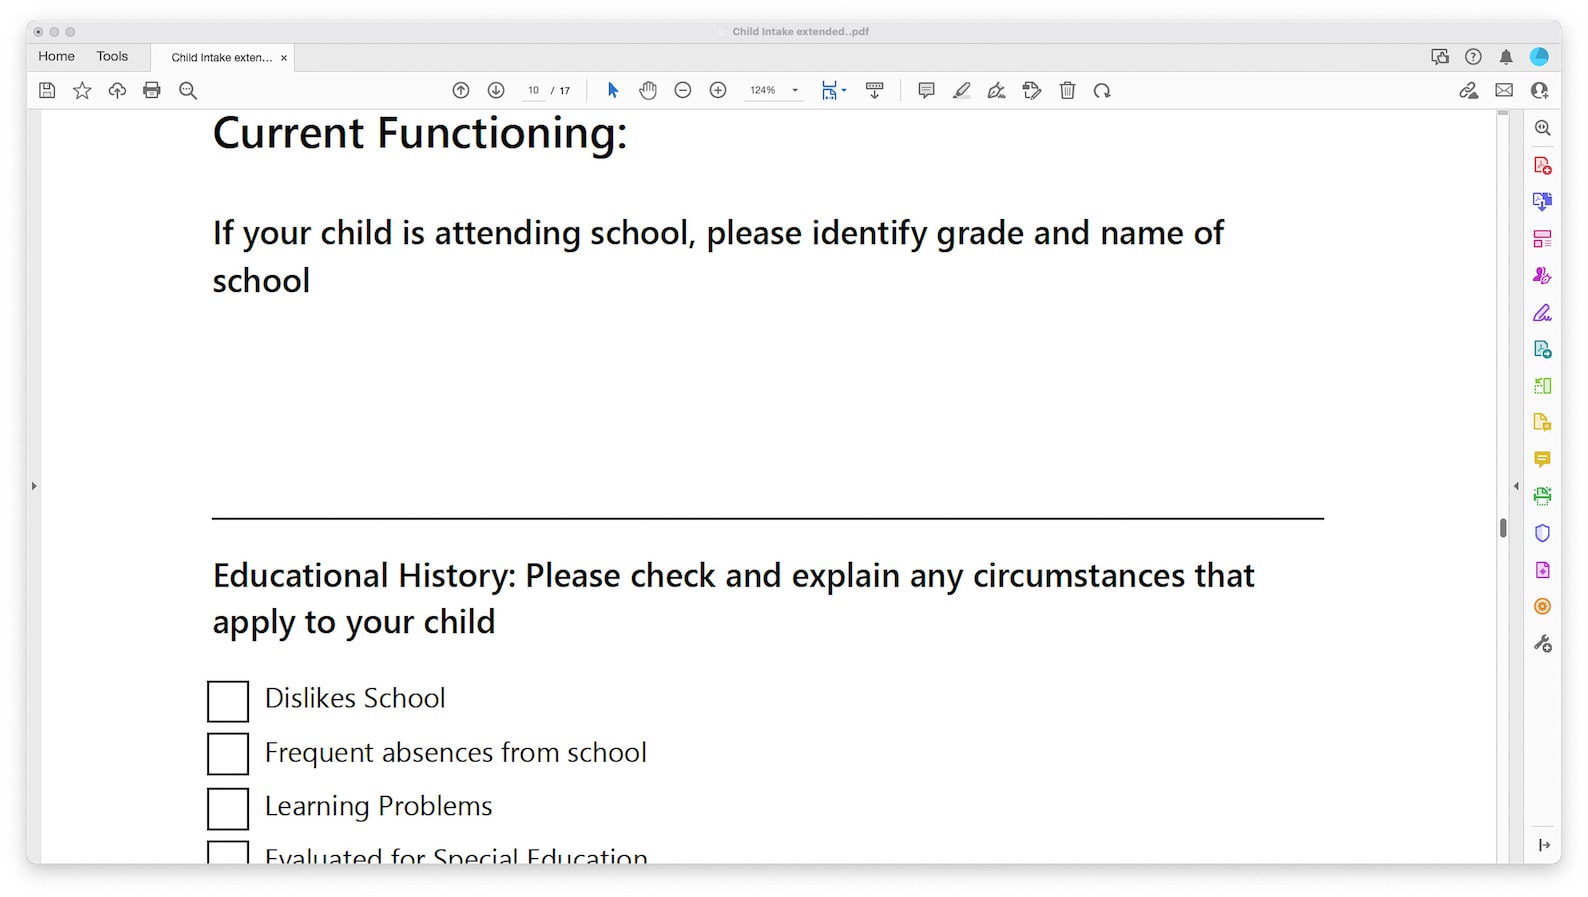The height and width of the screenshot is (897, 1588).
Task: Open the Send for Comments tool
Action: pyautogui.click(x=1543, y=422)
